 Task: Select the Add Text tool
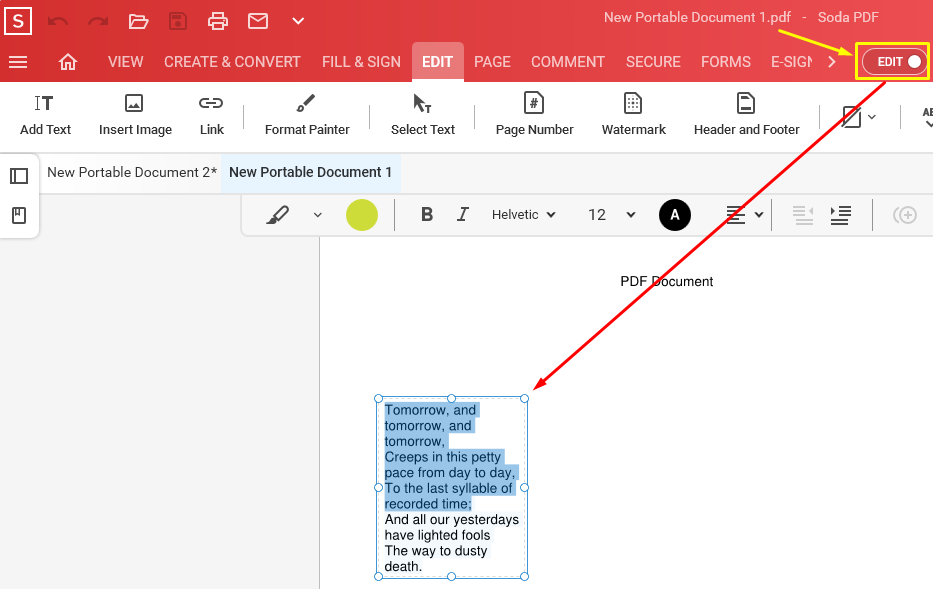pos(45,115)
